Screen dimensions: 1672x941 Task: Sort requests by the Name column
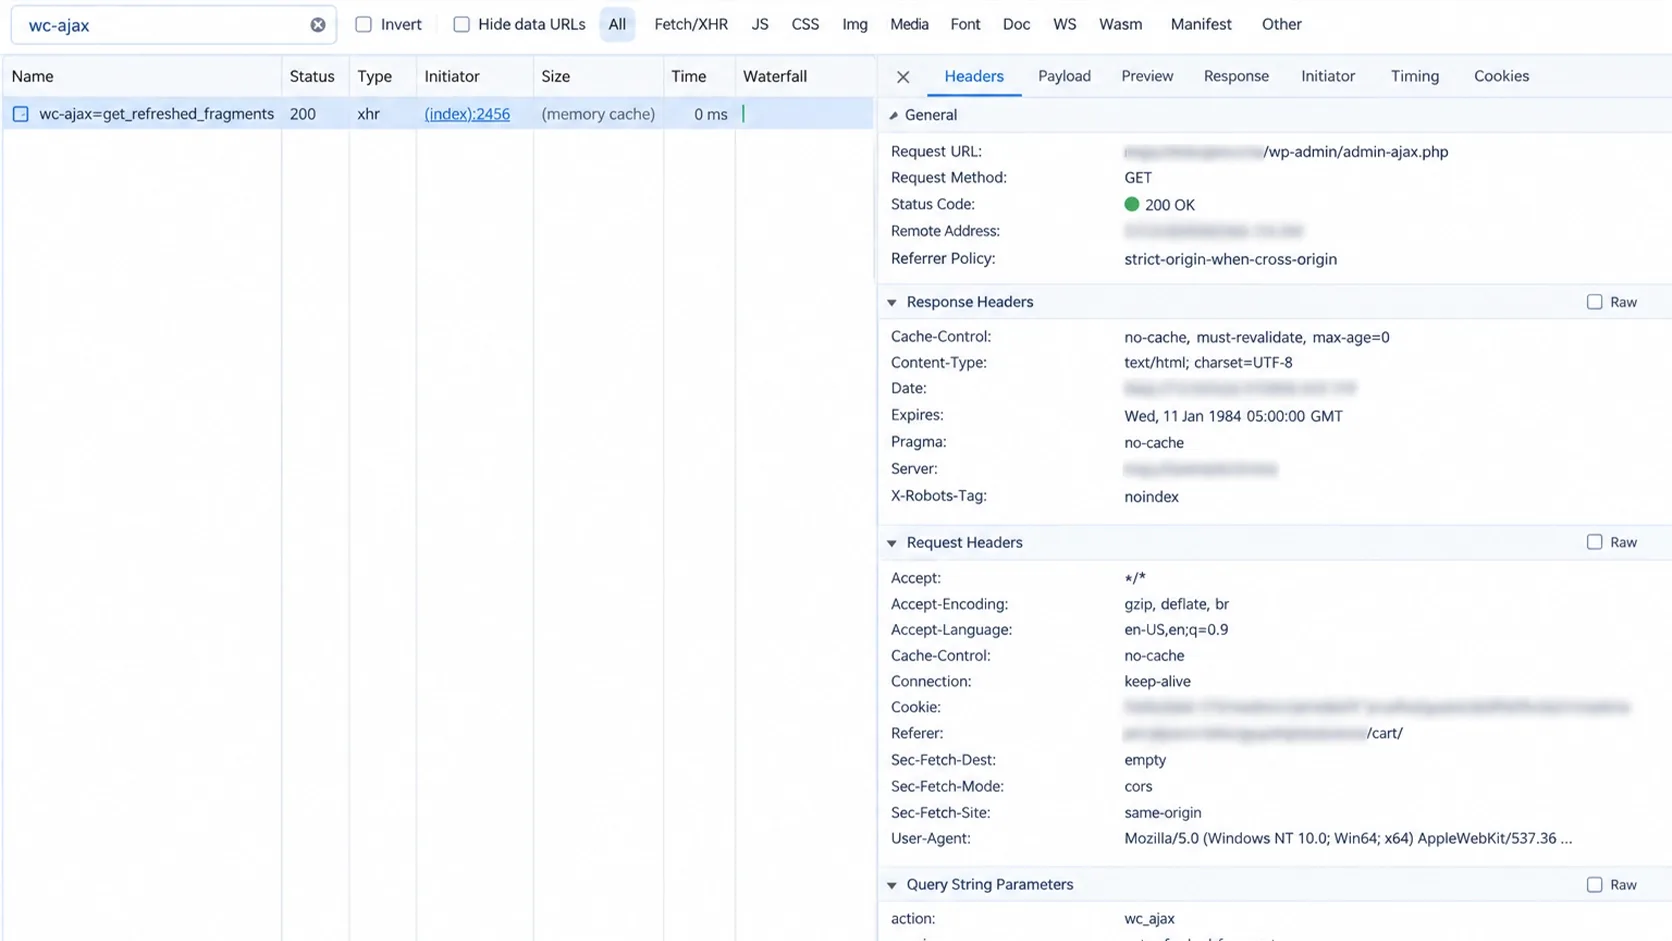tap(142, 76)
